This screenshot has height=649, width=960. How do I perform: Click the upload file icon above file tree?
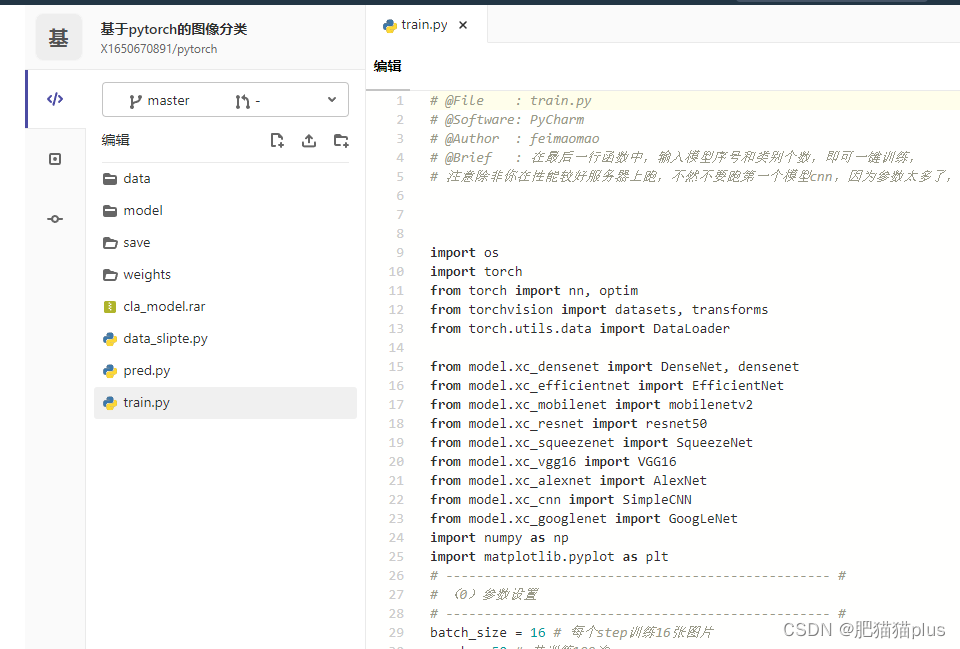[309, 140]
